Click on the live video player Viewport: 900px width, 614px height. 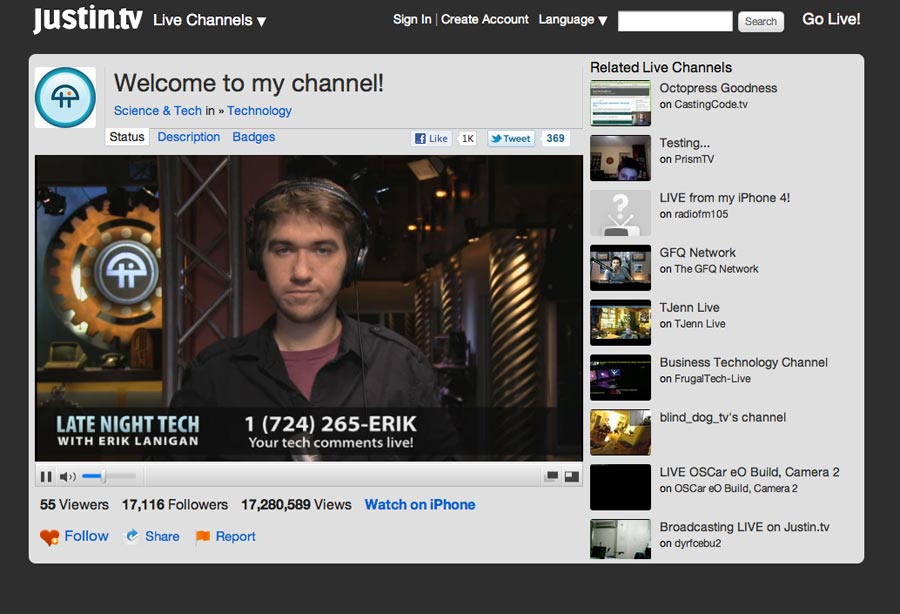click(x=309, y=308)
